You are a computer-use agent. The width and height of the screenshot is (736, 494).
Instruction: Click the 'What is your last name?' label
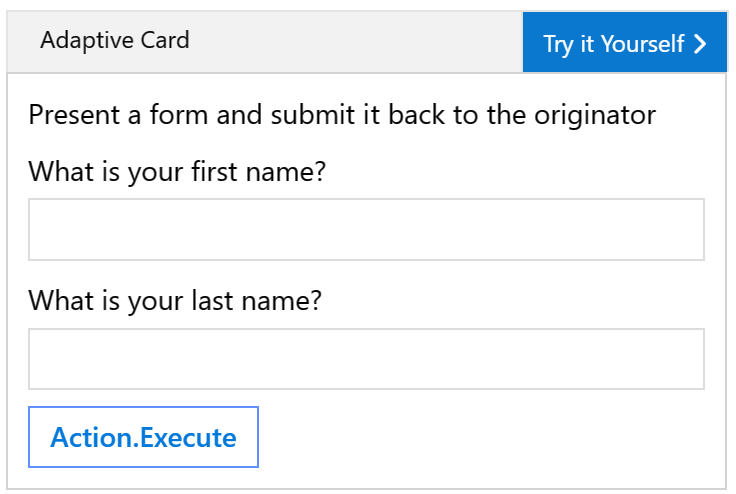(175, 300)
